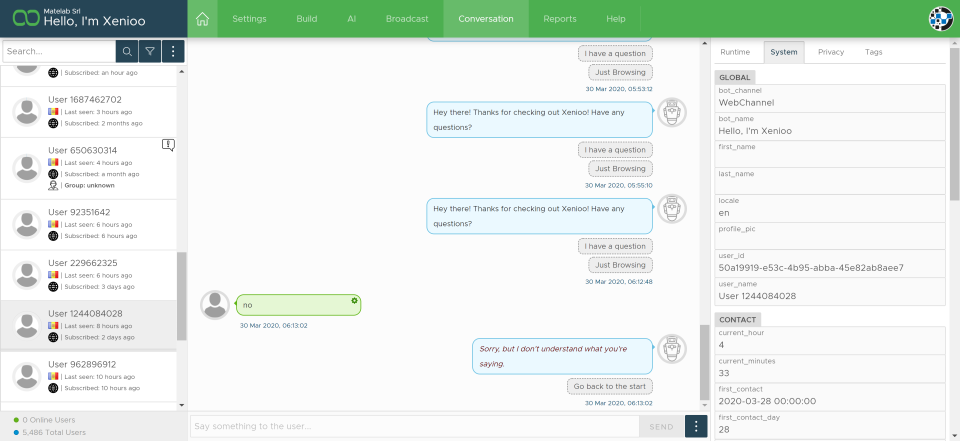Click the avatar of User 92351642

(27, 224)
